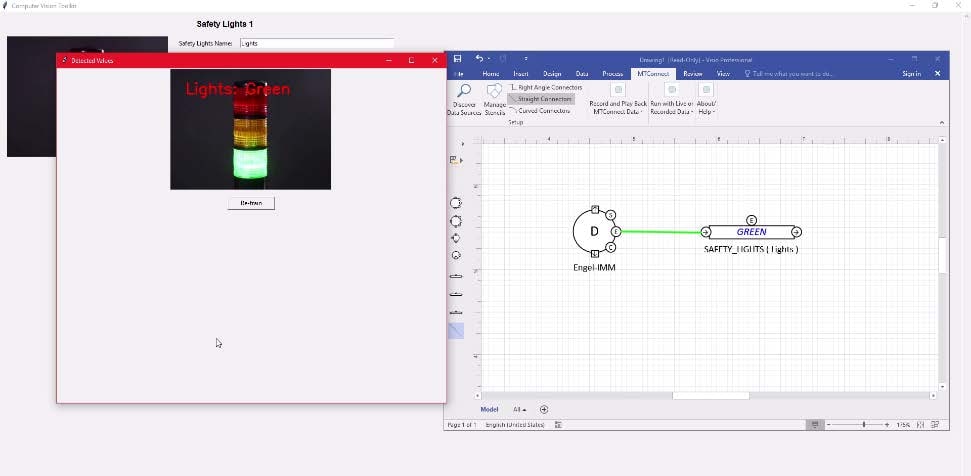The image size is (971, 476).
Task: Click the Safety Lights Name input field
Action: 316,43
